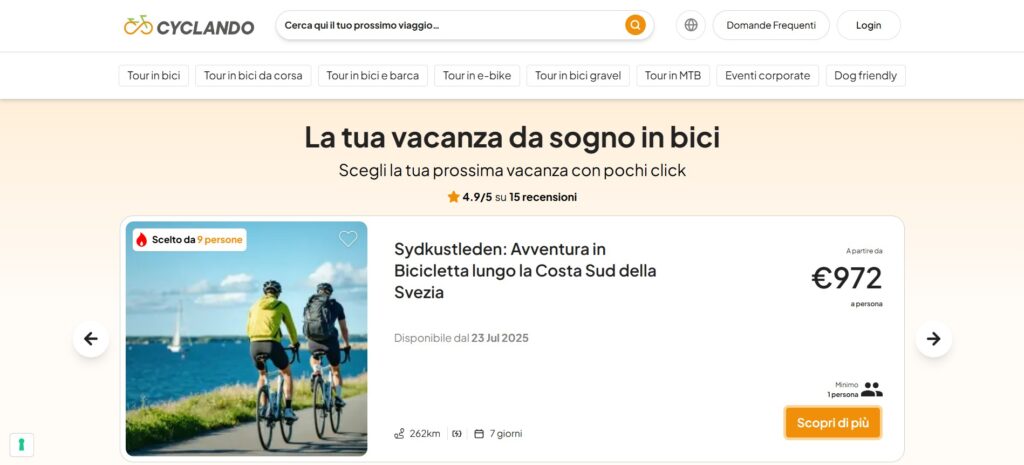Focus the trip search input field

pos(450,25)
